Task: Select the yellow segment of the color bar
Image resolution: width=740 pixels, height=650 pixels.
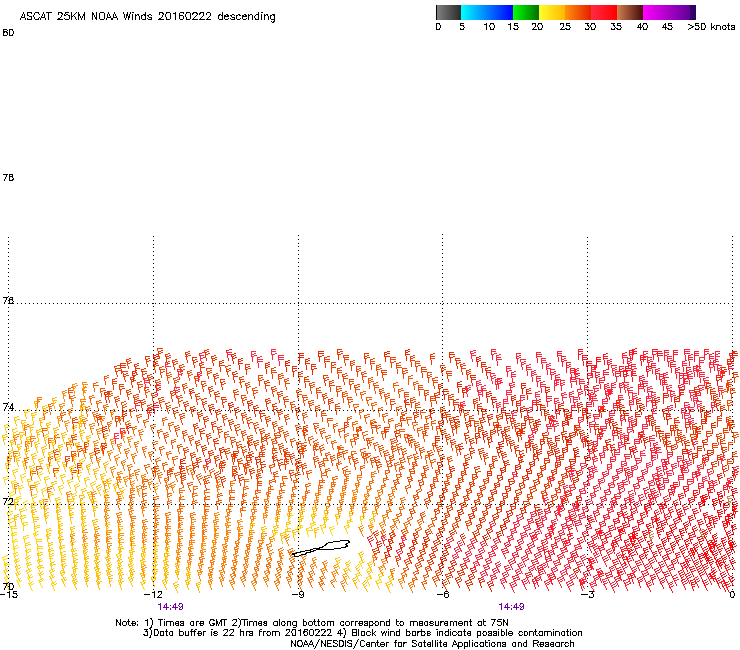Action: [552, 12]
